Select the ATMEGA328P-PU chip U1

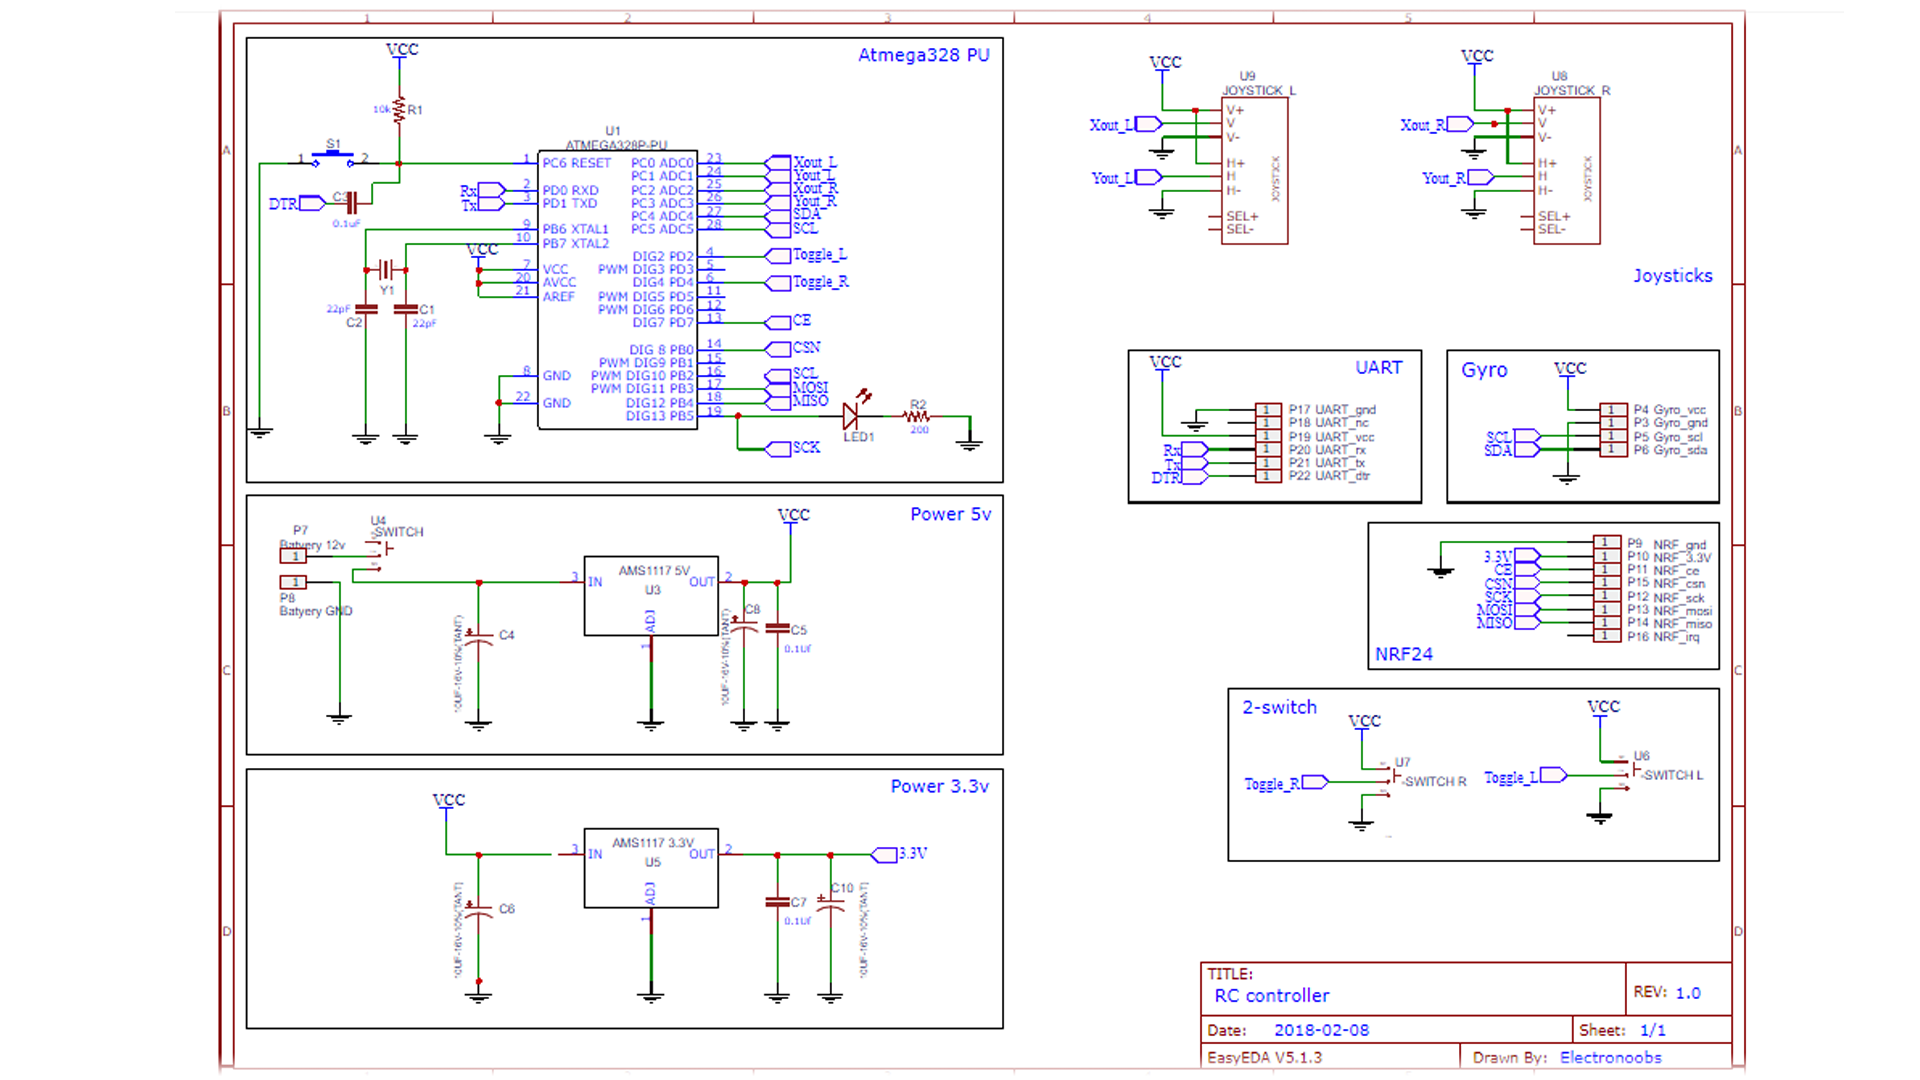click(x=617, y=290)
